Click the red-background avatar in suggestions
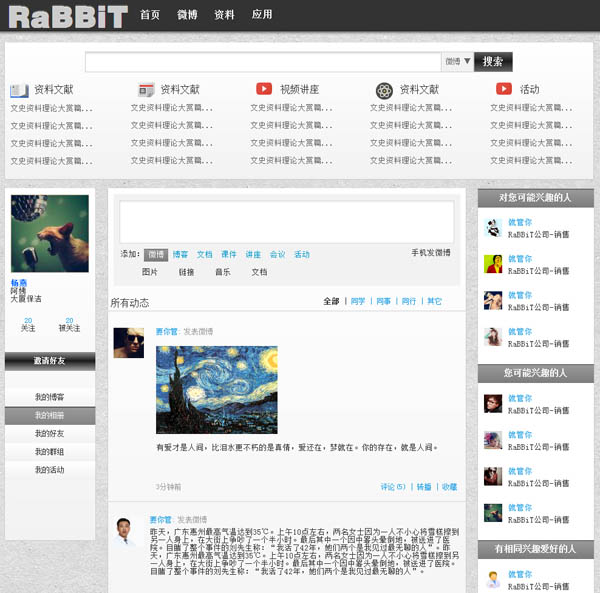The width and height of the screenshot is (600, 593). pos(493,264)
